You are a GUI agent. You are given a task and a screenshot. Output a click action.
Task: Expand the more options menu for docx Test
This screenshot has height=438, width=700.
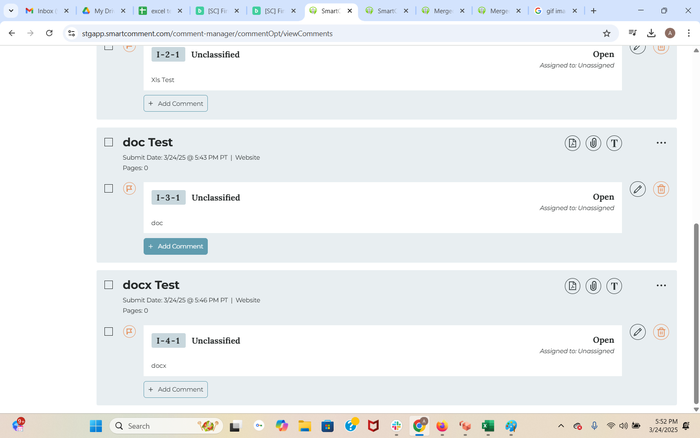coord(661,286)
